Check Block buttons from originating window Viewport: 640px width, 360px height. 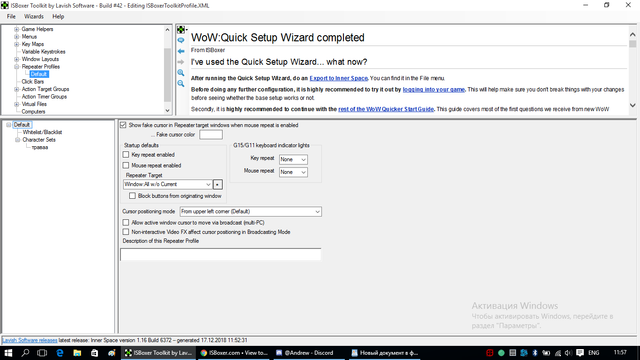[132, 196]
